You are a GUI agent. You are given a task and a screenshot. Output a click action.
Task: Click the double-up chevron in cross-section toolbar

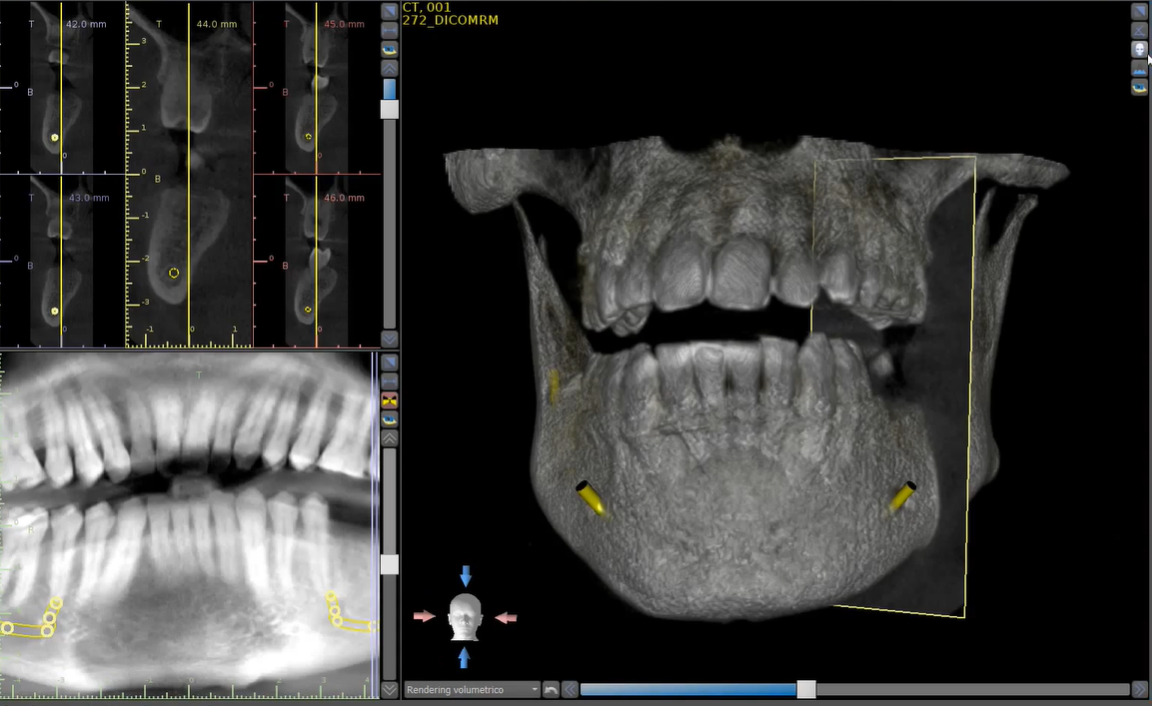(389, 68)
